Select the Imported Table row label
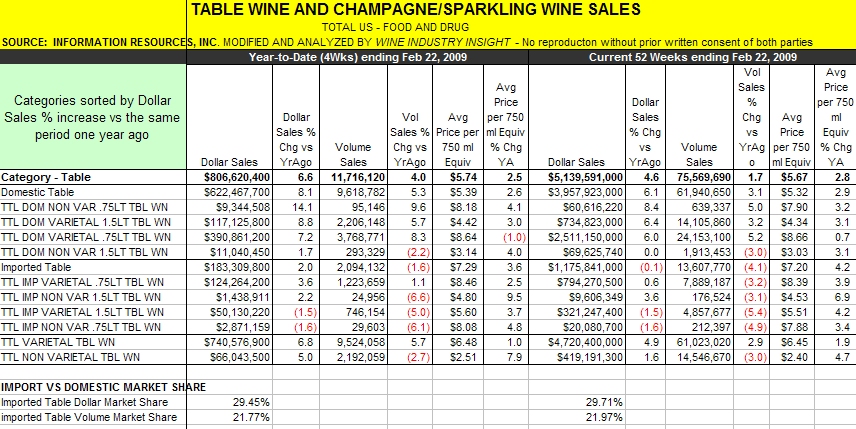 coord(36,267)
